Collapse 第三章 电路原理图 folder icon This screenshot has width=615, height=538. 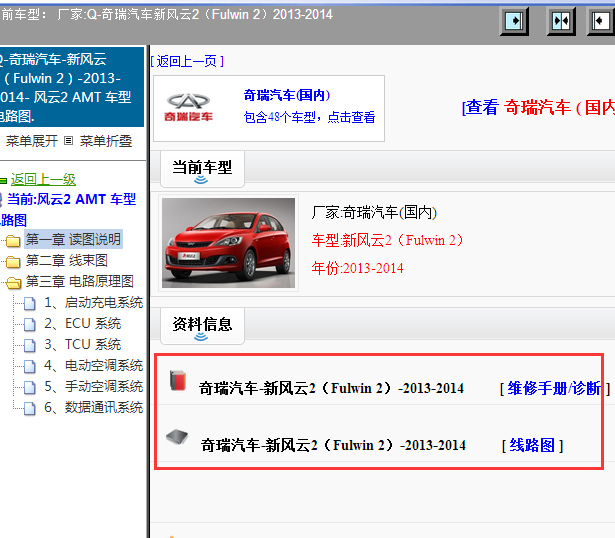pyautogui.click(x=13, y=283)
